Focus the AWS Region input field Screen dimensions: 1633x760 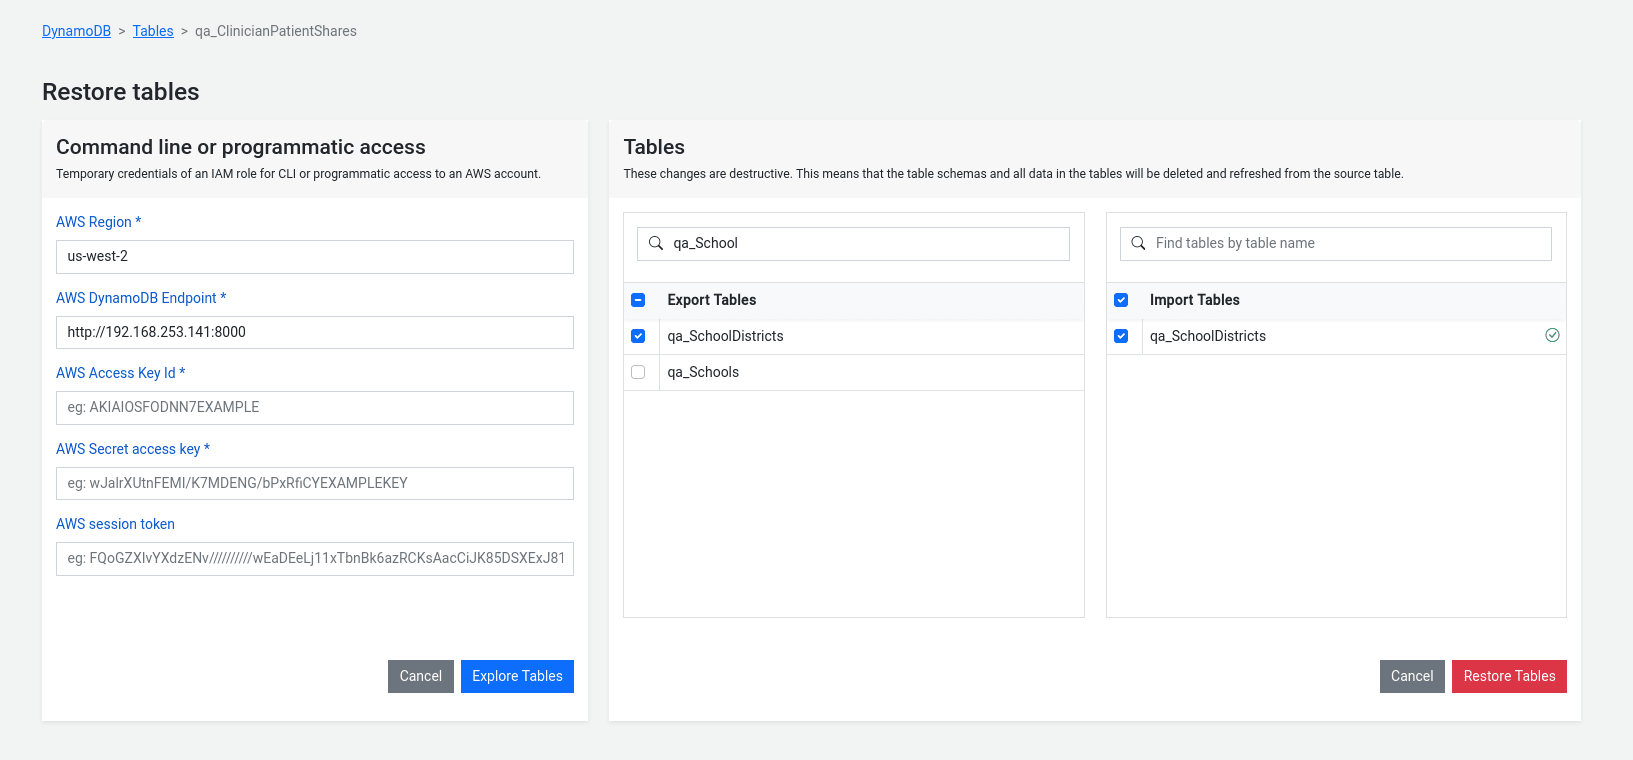point(315,257)
